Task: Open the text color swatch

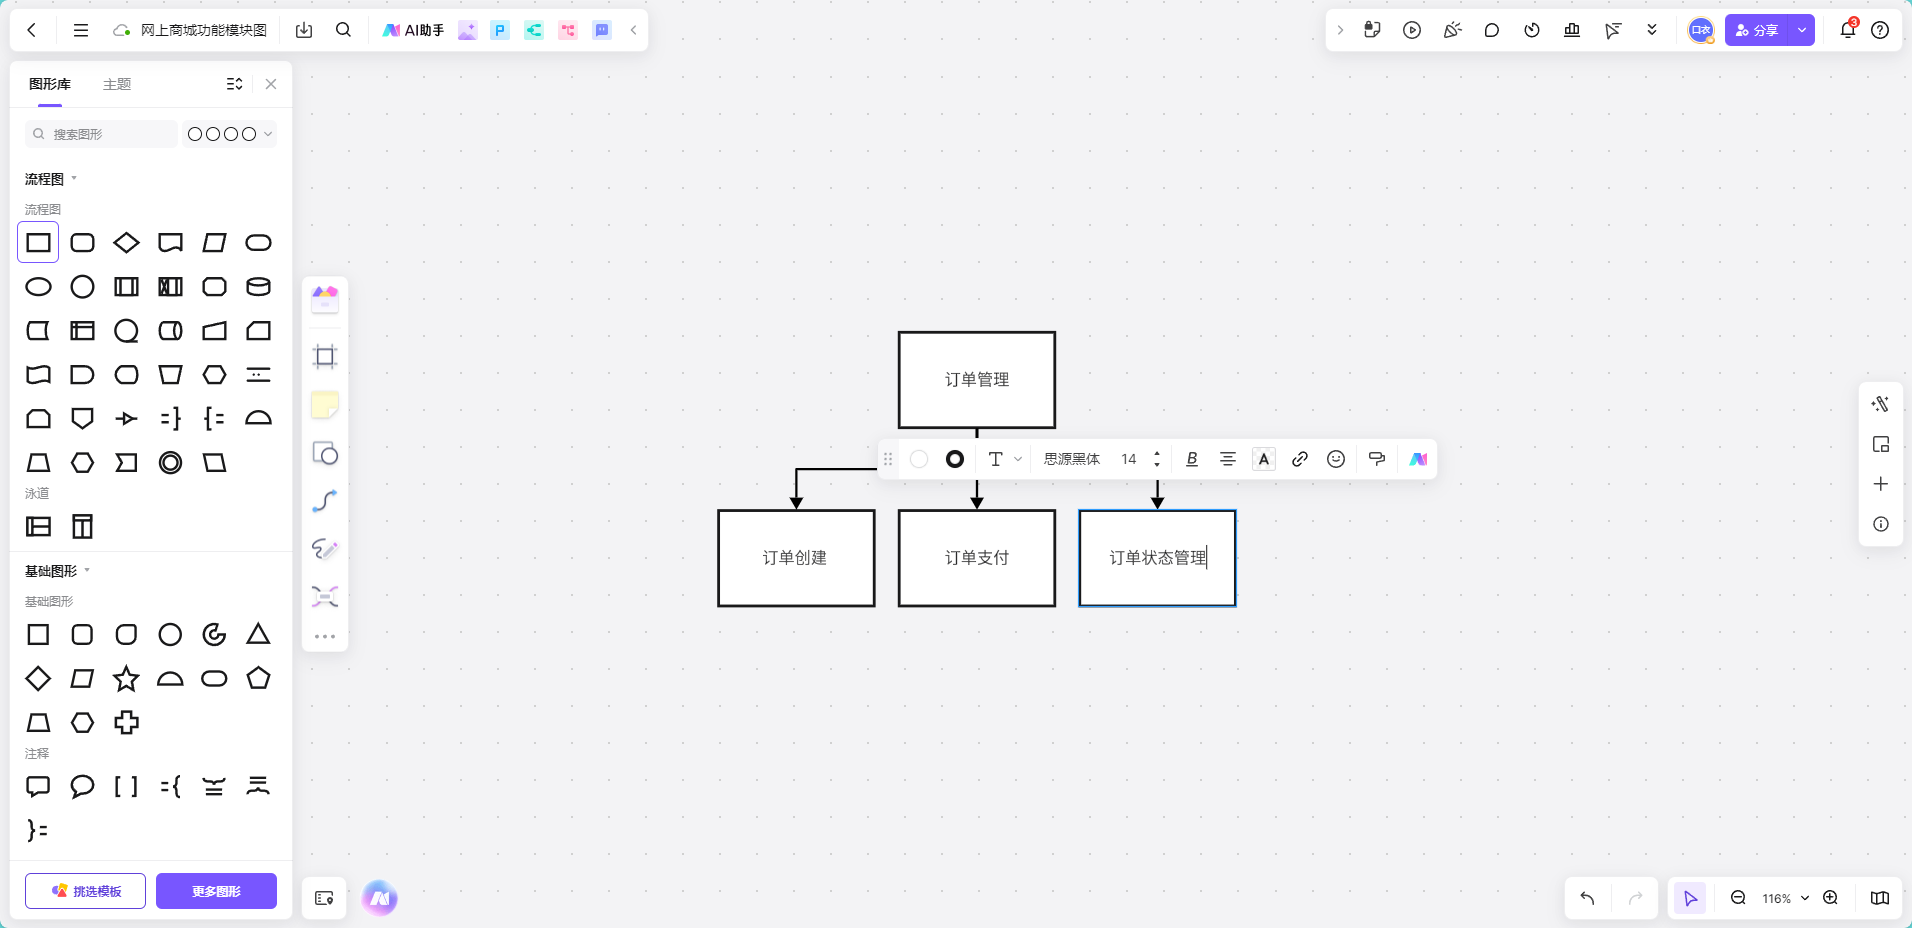Action: 1264,459
